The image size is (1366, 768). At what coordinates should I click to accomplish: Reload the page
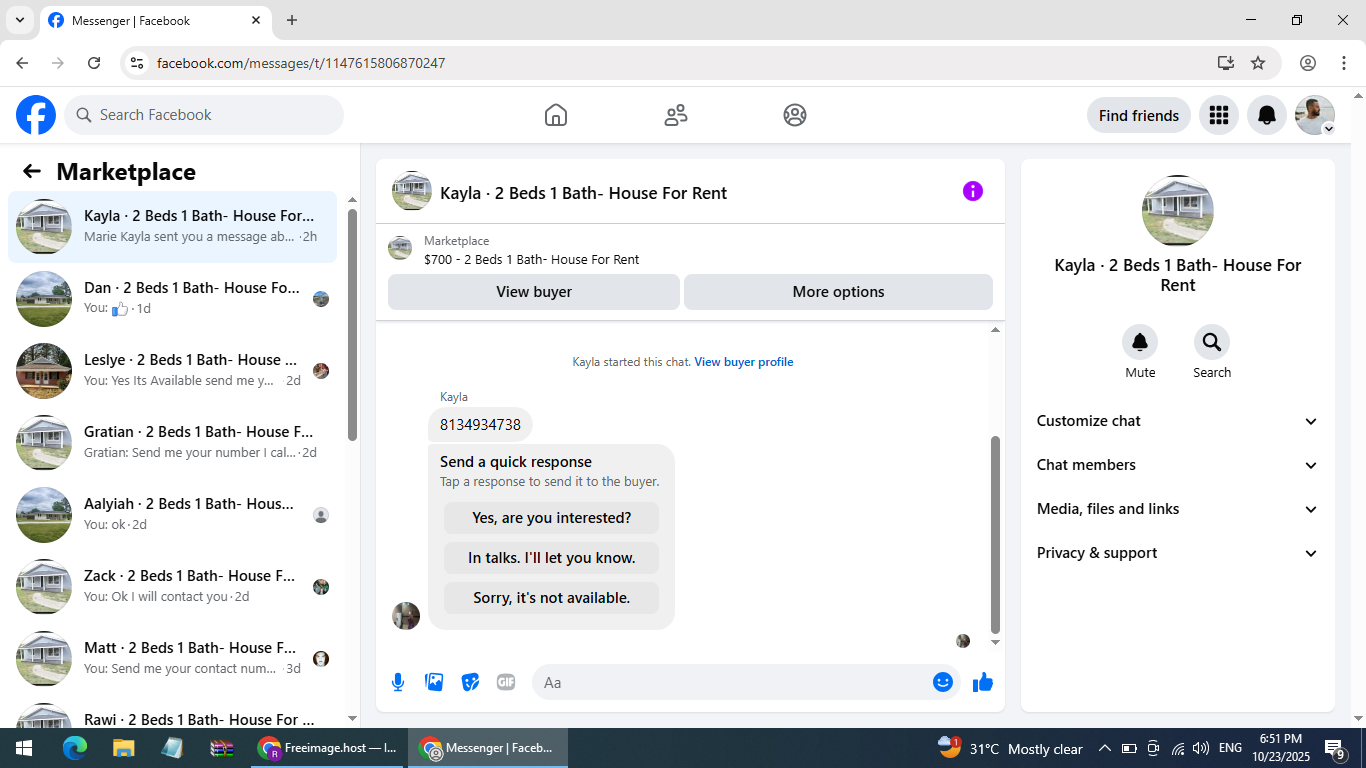coord(94,63)
